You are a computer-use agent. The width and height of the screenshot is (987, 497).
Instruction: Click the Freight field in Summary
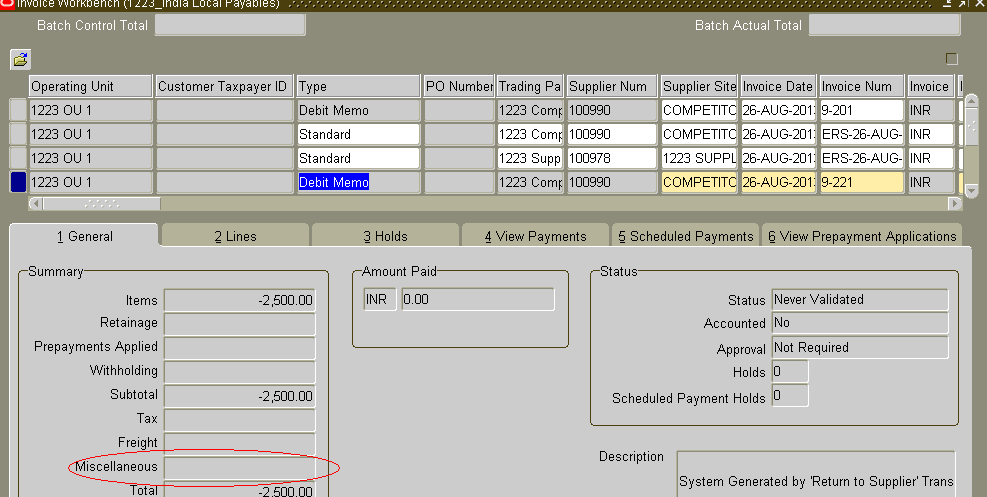(x=240, y=444)
